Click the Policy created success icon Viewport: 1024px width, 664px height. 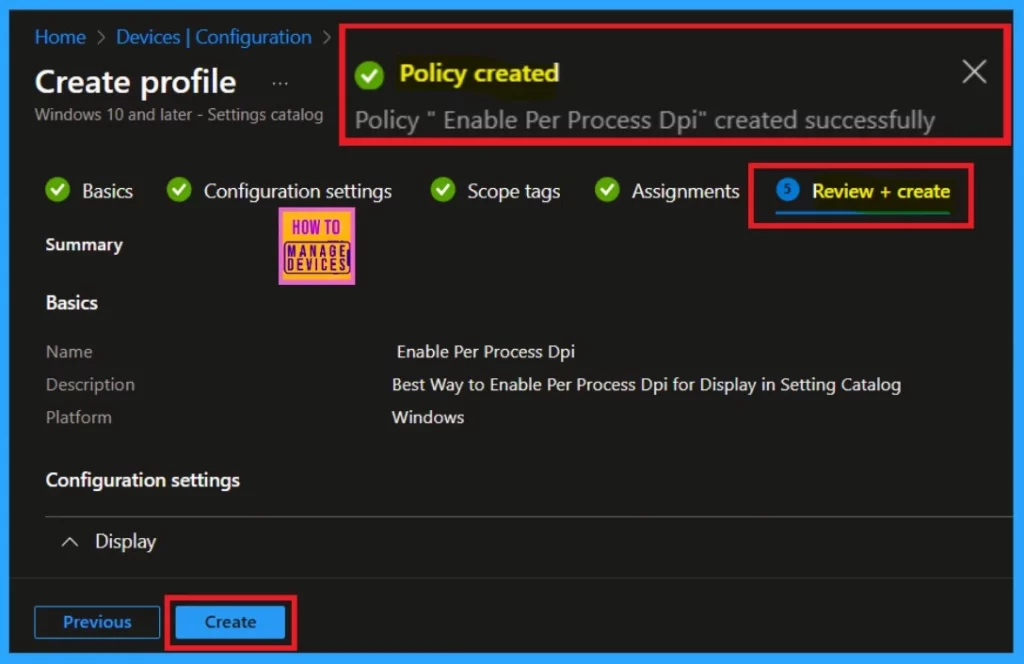coord(369,75)
